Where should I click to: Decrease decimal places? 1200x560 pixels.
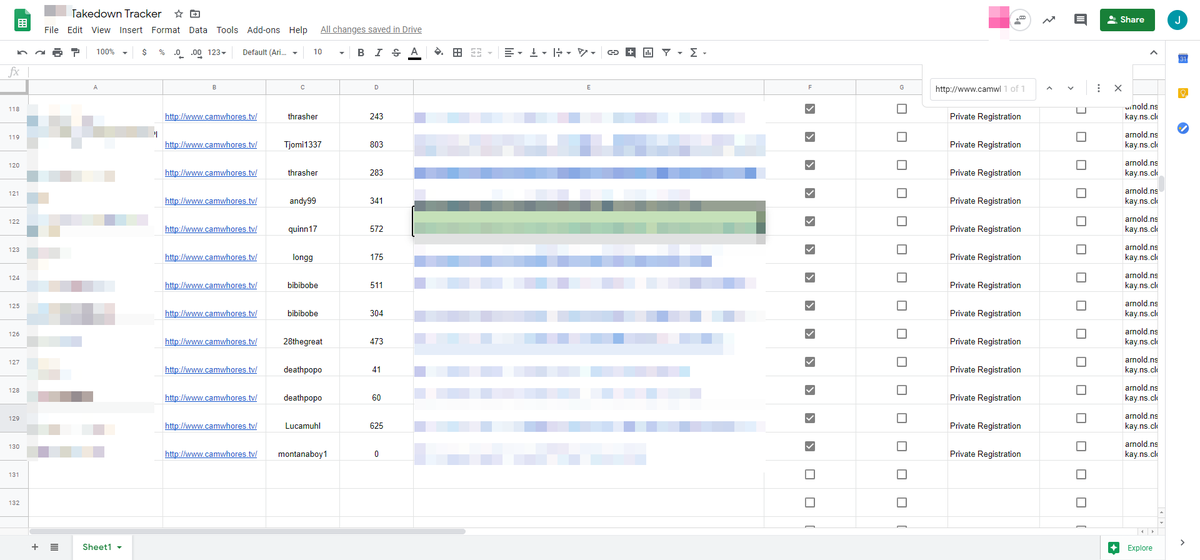coord(177,52)
